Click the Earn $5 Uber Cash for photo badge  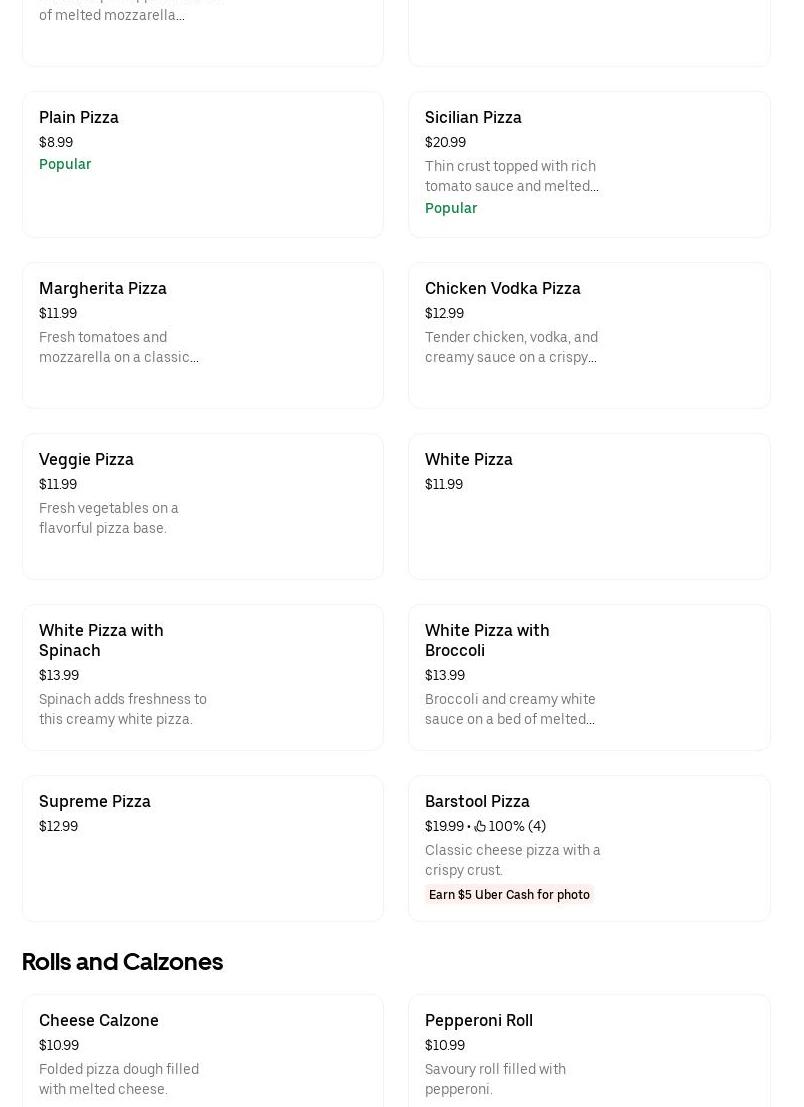click(509, 894)
